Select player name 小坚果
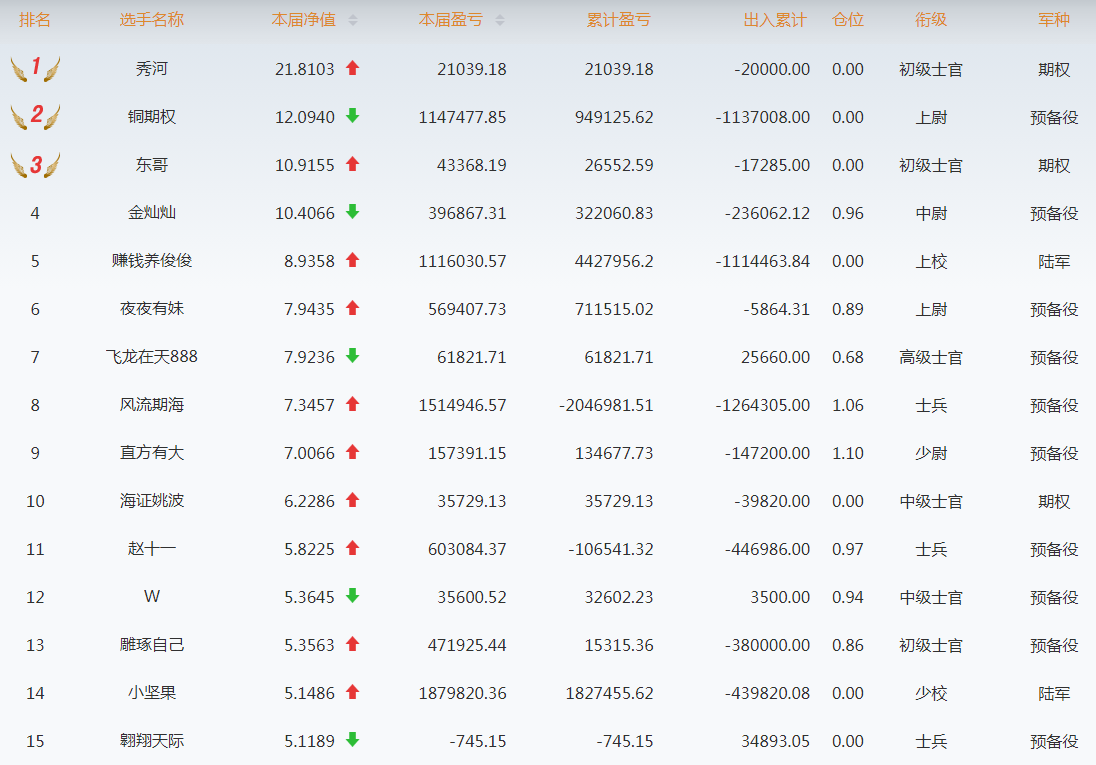1096x765 pixels. click(152, 693)
